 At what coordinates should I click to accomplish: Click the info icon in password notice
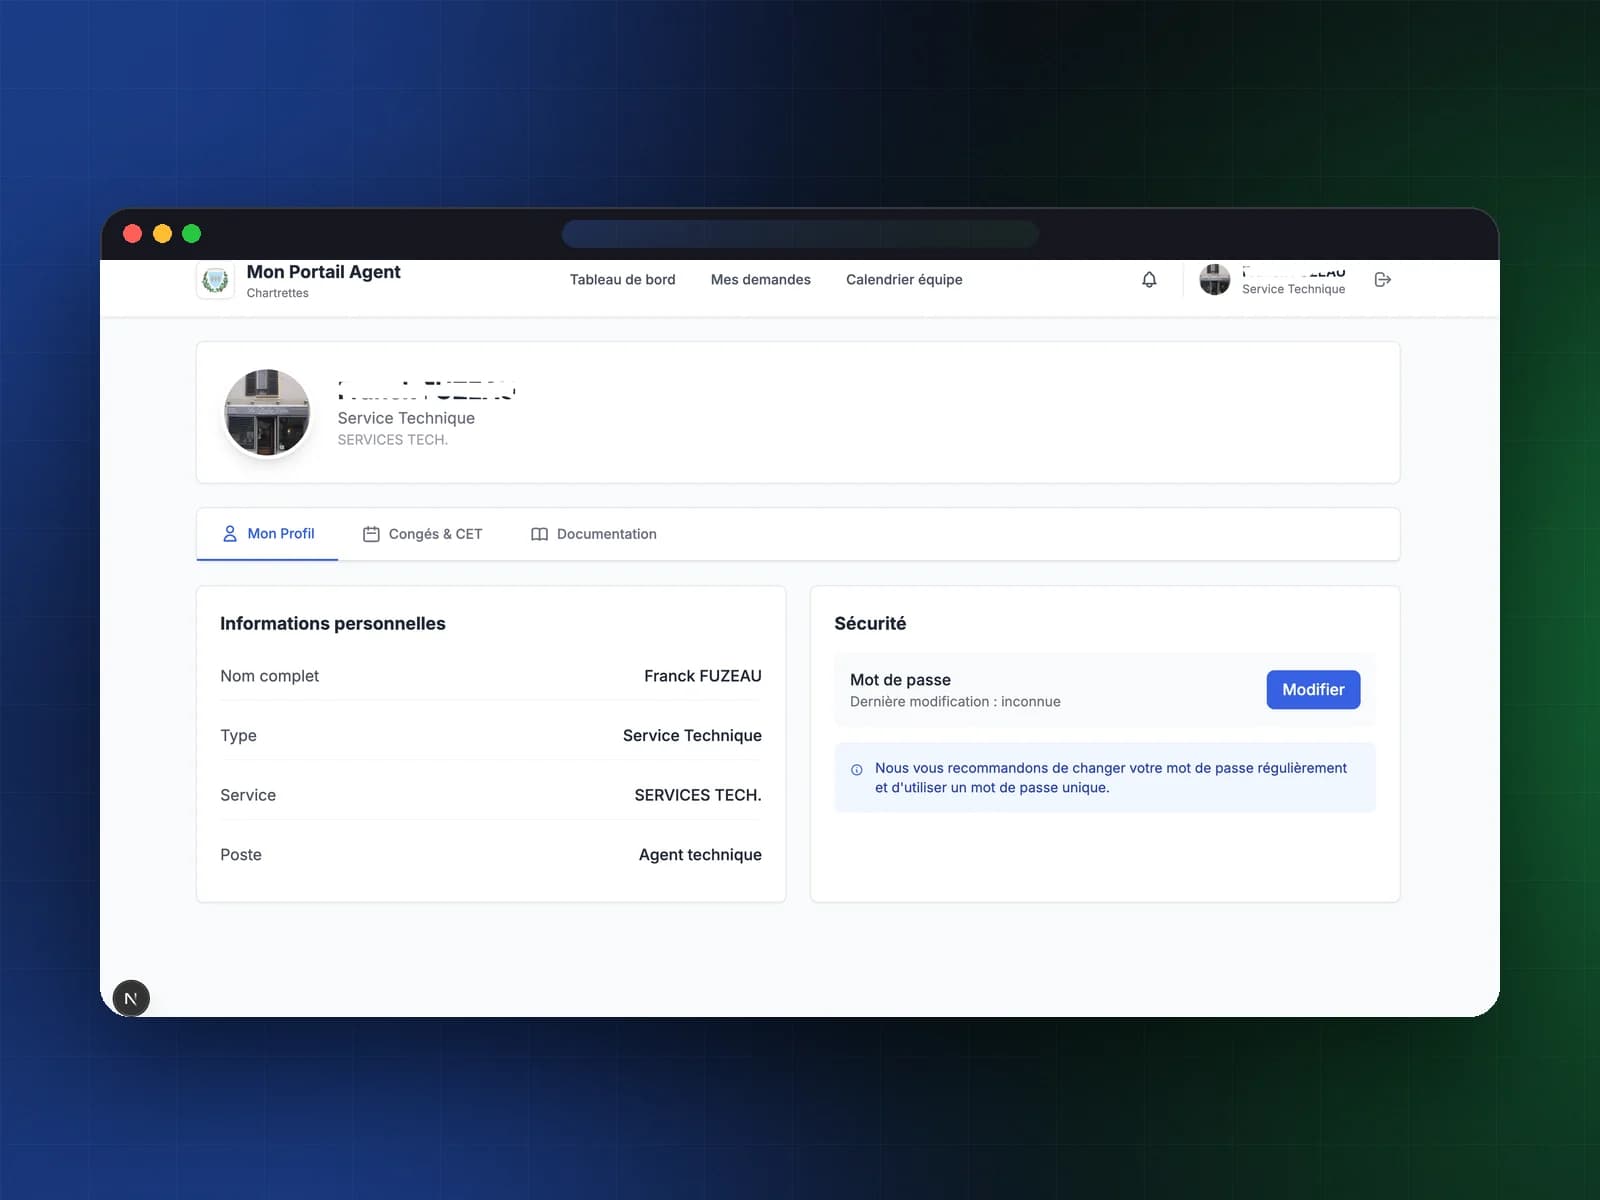857,770
